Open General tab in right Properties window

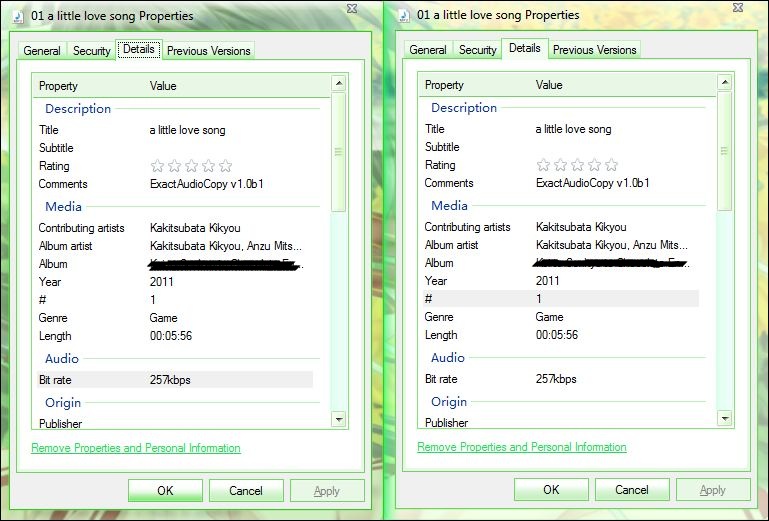click(428, 50)
